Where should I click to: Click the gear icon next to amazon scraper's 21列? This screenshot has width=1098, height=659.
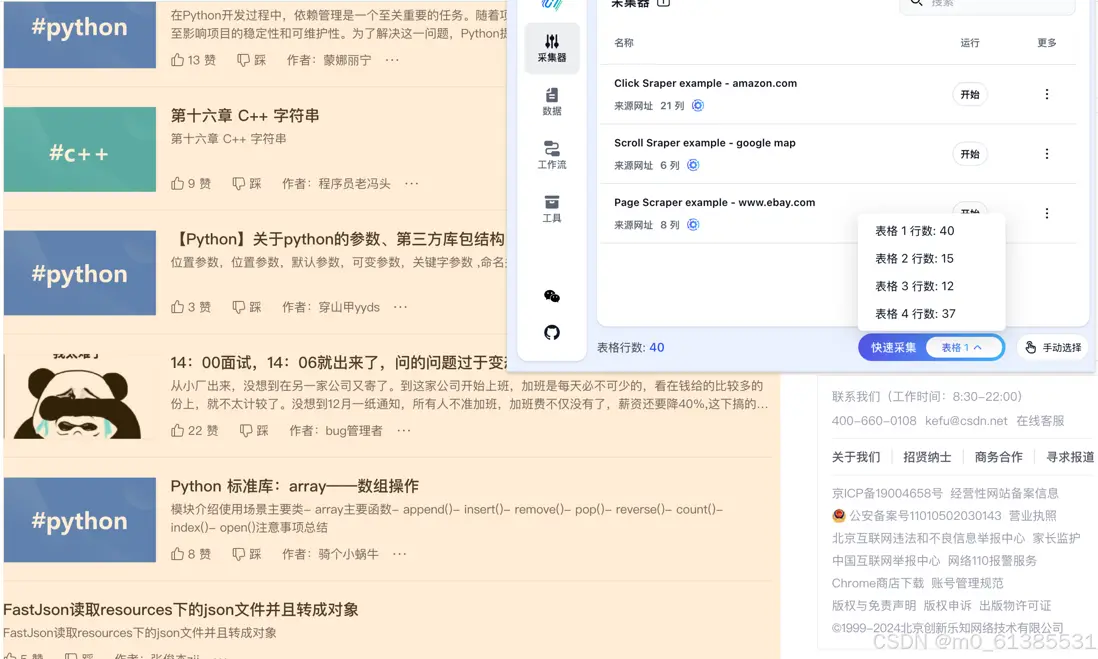pyautogui.click(x=699, y=105)
